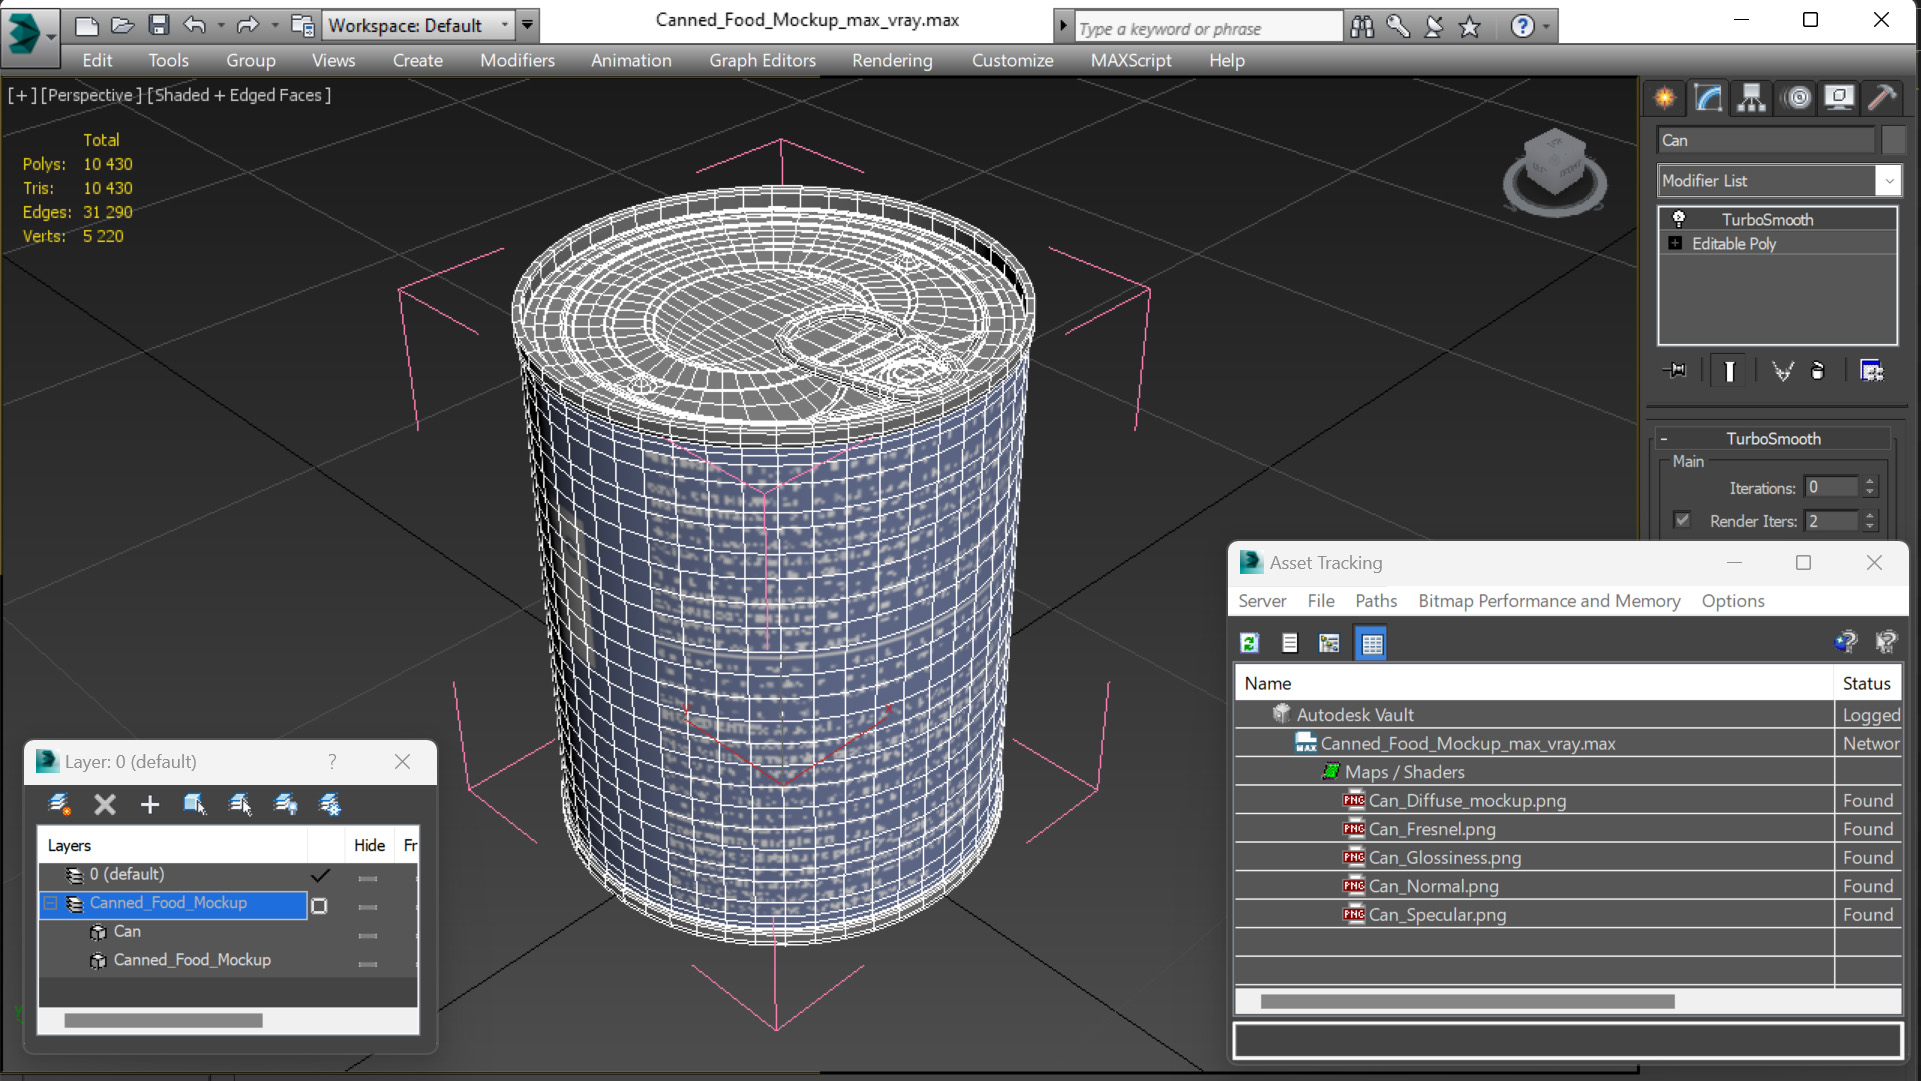Switch to the Modify command panel tab
The width and height of the screenshot is (1921, 1081).
[x=1708, y=97]
